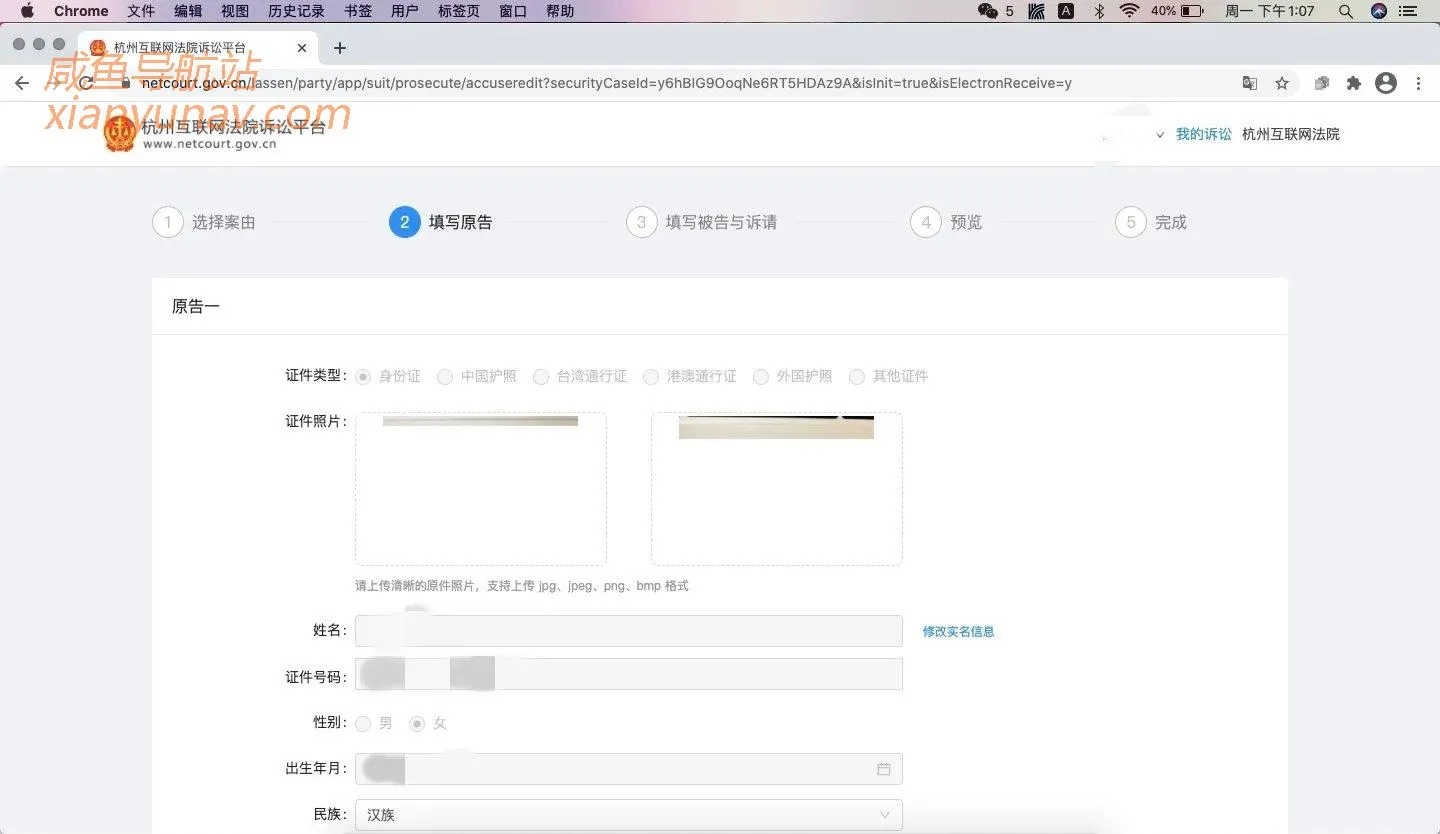Select 男 as the gender

[x=363, y=723]
